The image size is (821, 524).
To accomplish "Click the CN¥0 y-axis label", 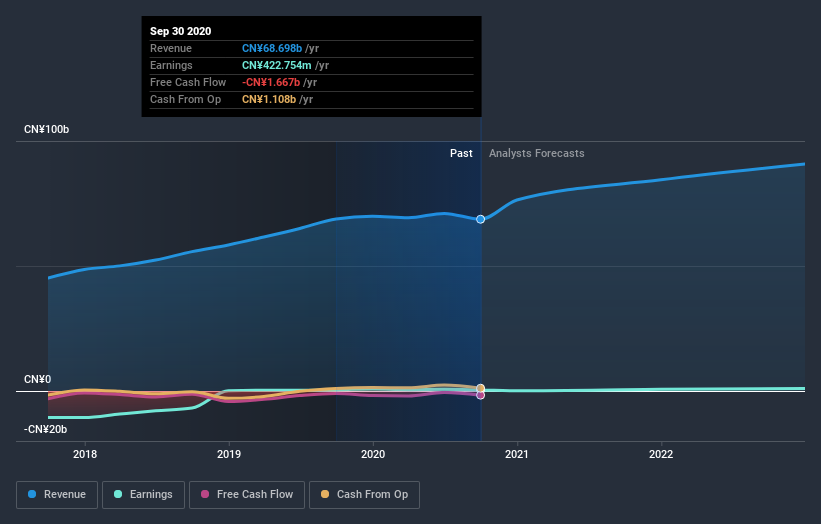I will (38, 379).
